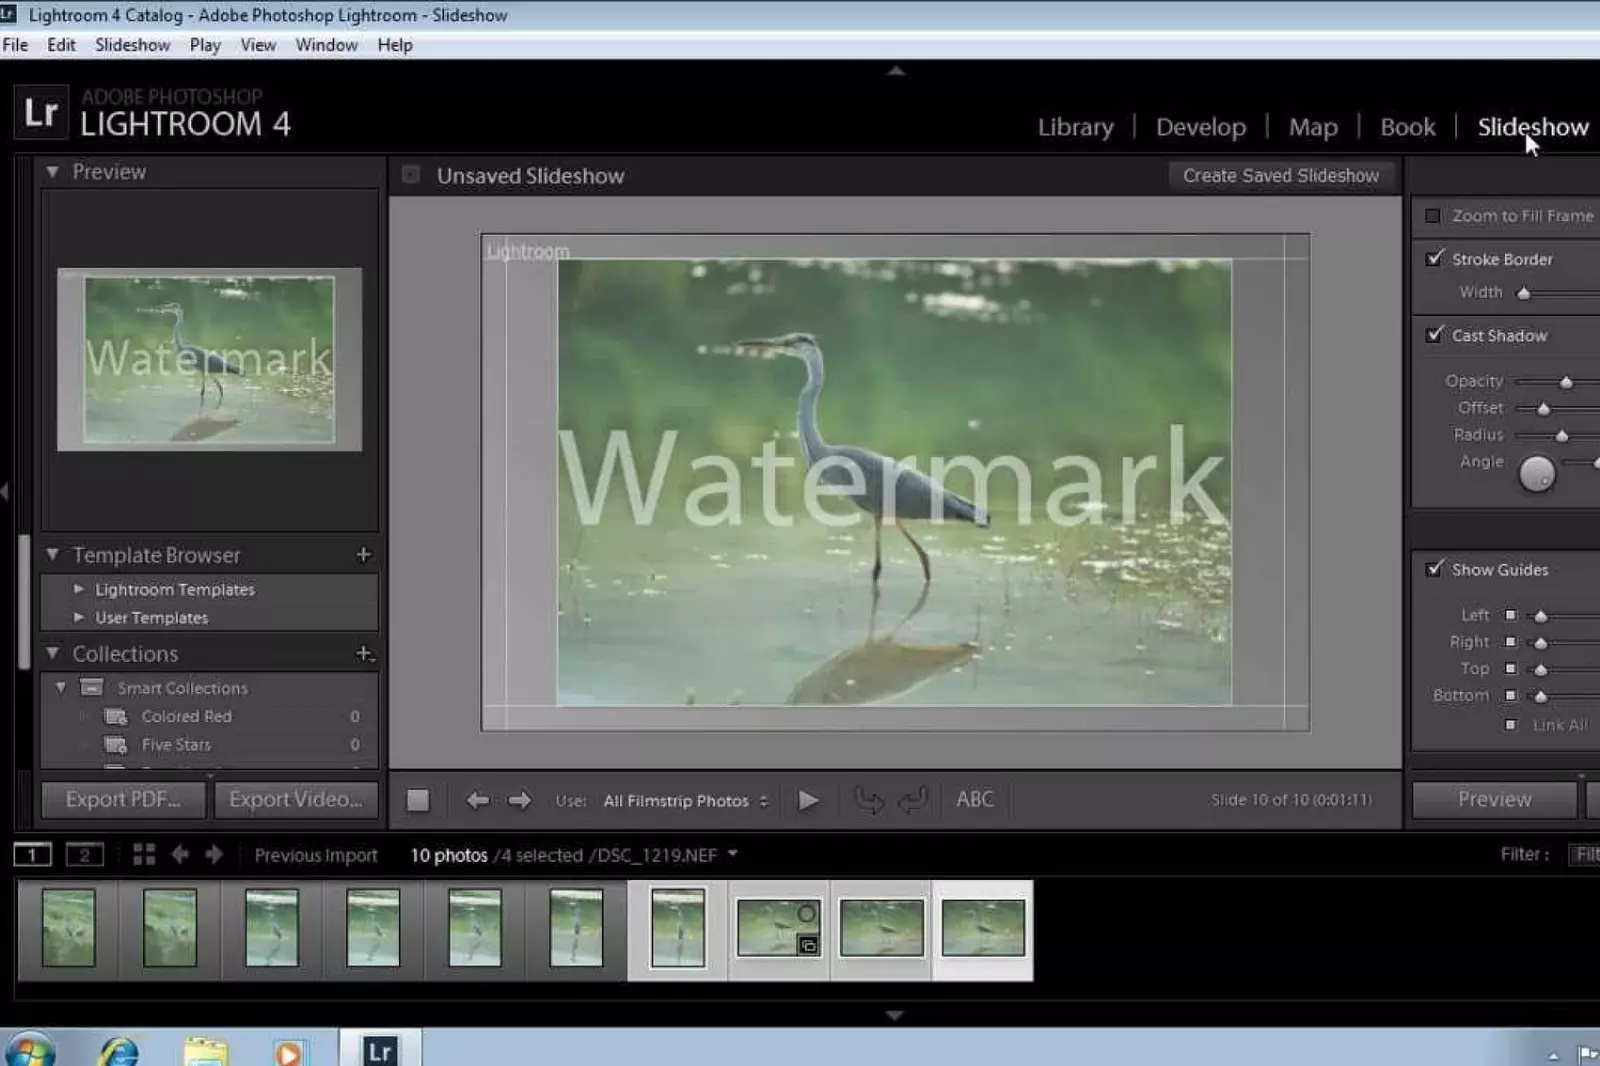Click the shadow Angle dial

tap(1537, 473)
